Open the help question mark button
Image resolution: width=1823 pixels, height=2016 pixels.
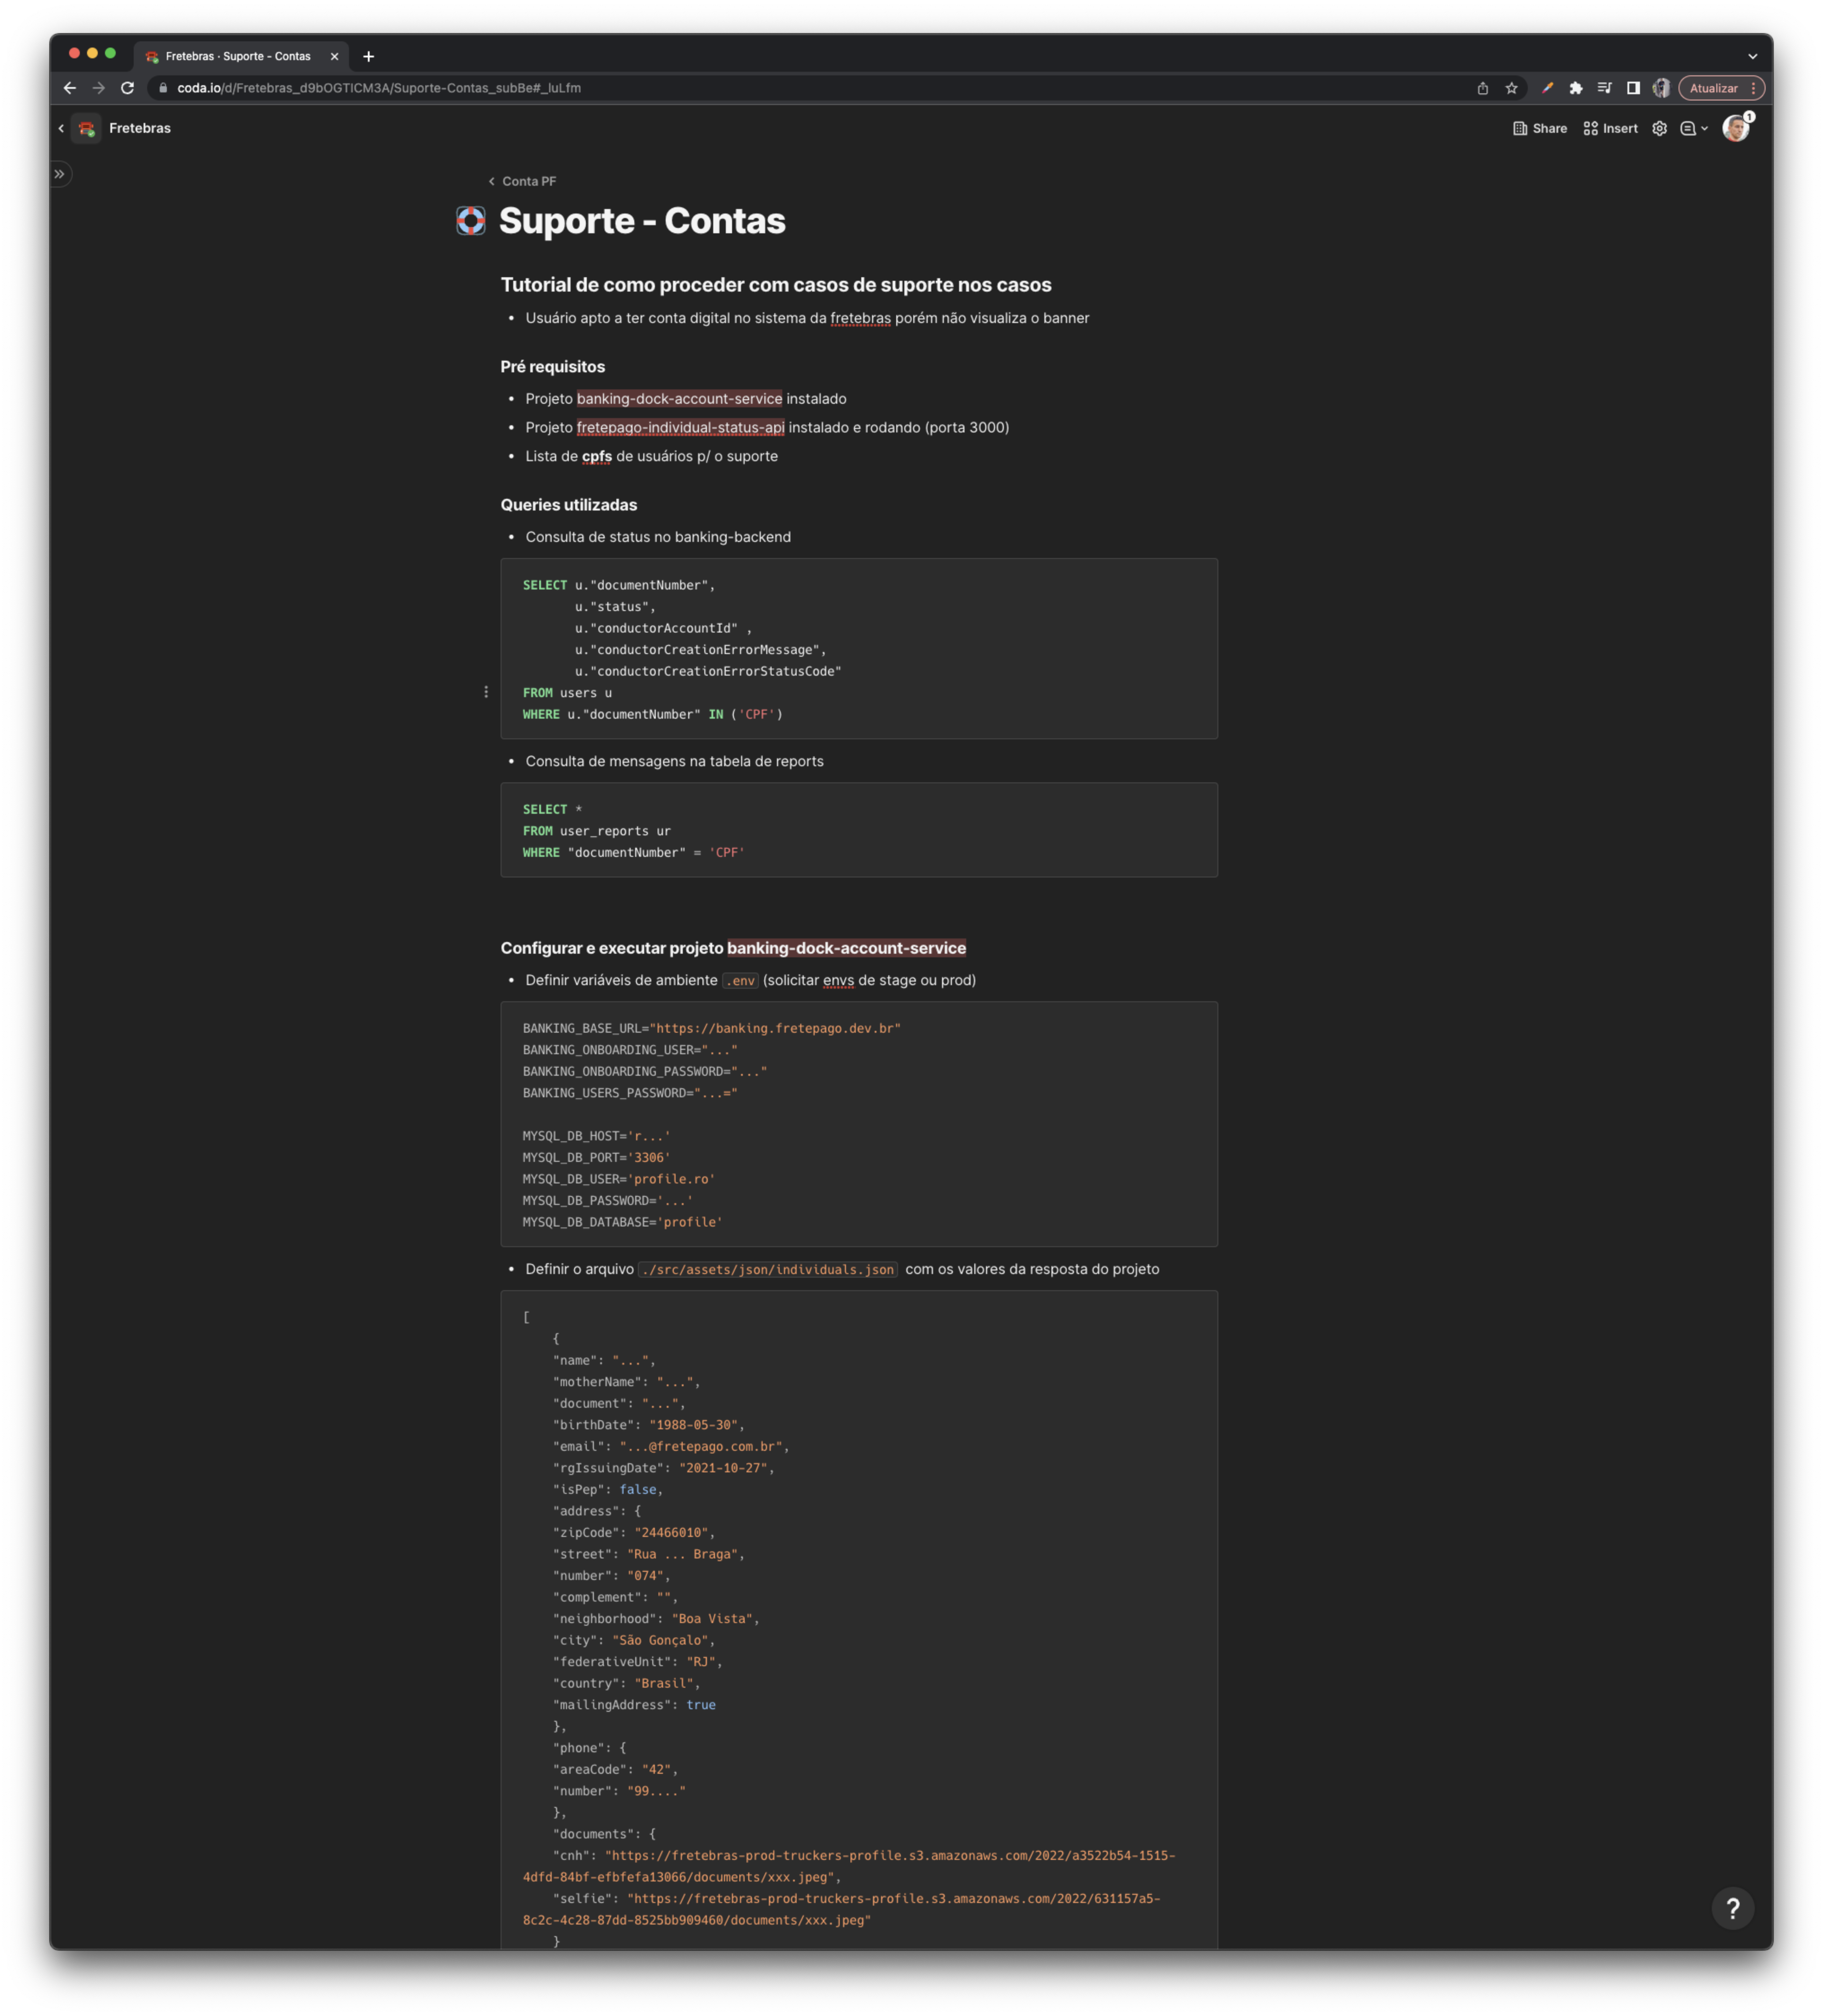(1732, 1908)
